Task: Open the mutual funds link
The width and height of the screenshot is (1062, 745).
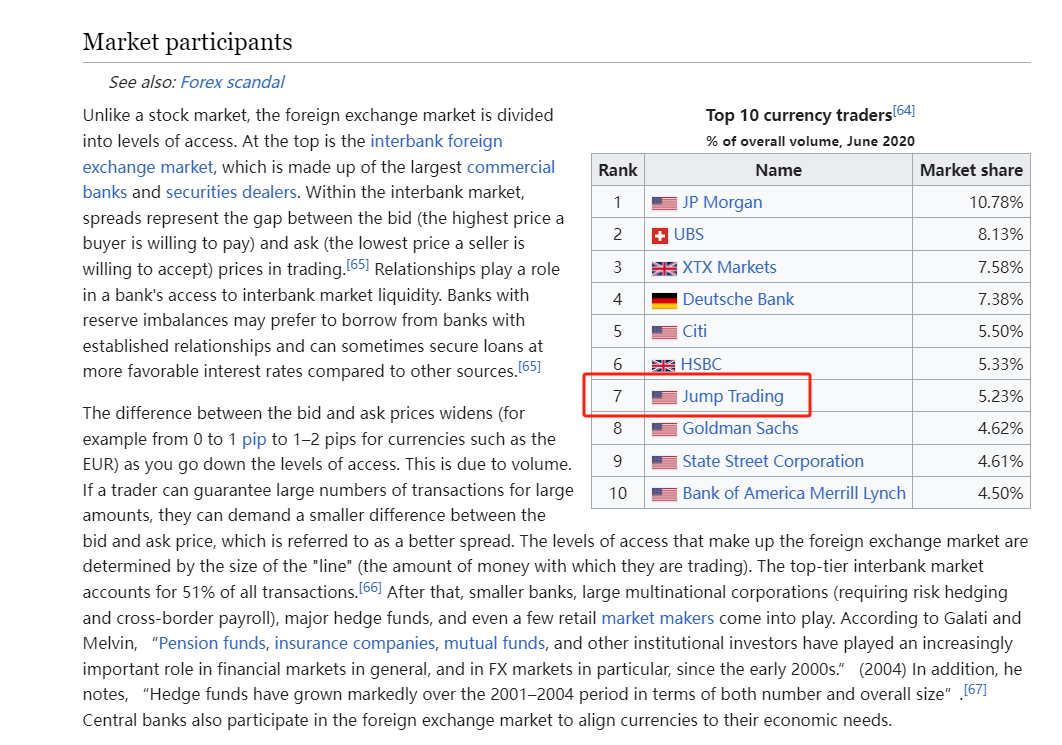Action: 494,643
